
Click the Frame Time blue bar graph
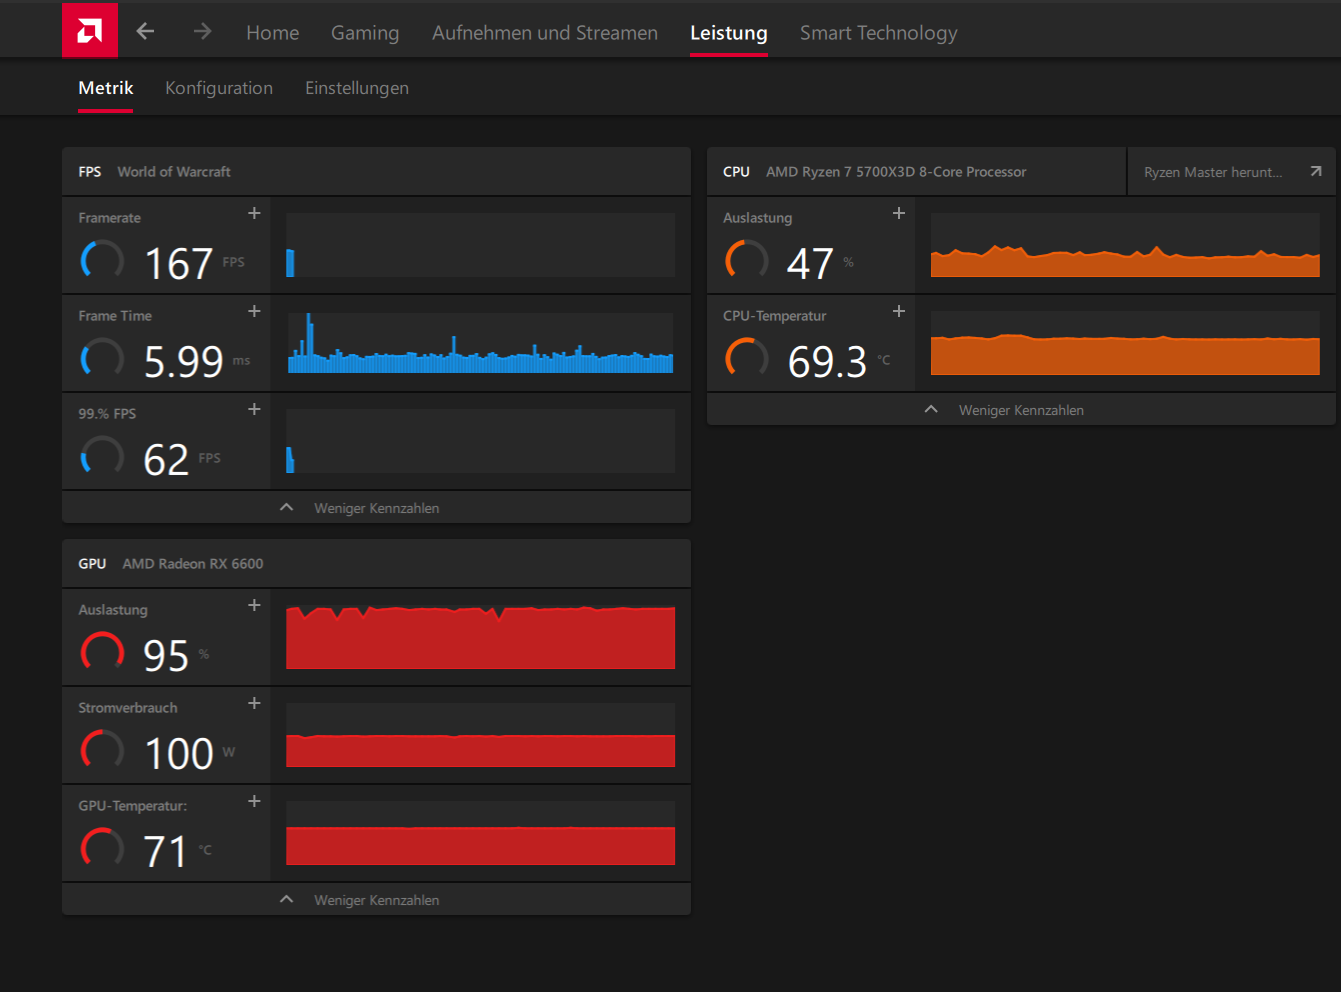pyautogui.click(x=480, y=343)
